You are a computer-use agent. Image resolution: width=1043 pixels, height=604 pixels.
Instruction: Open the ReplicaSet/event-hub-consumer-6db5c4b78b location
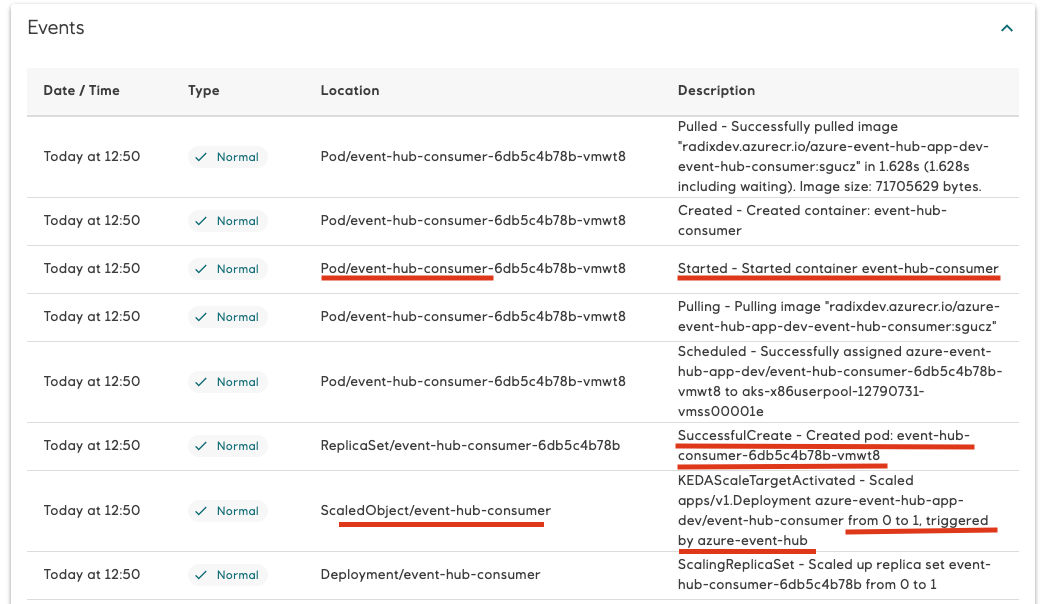point(470,445)
